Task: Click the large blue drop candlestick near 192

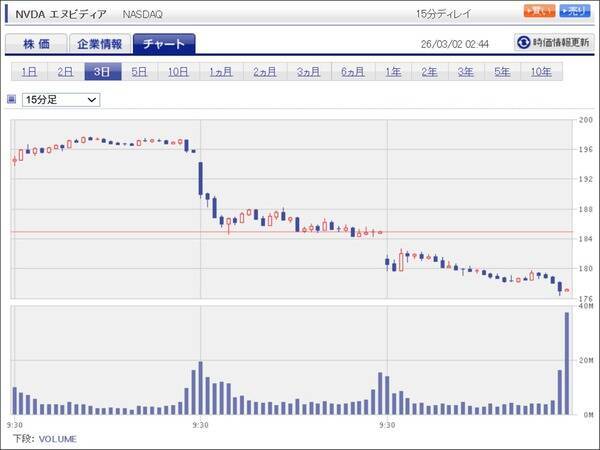Action: [x=200, y=179]
